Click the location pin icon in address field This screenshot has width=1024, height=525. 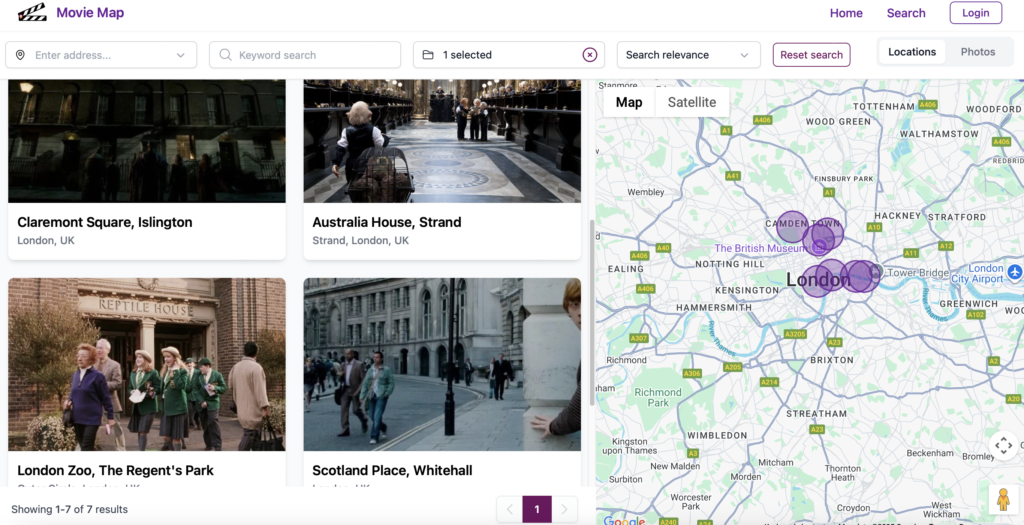(x=21, y=55)
